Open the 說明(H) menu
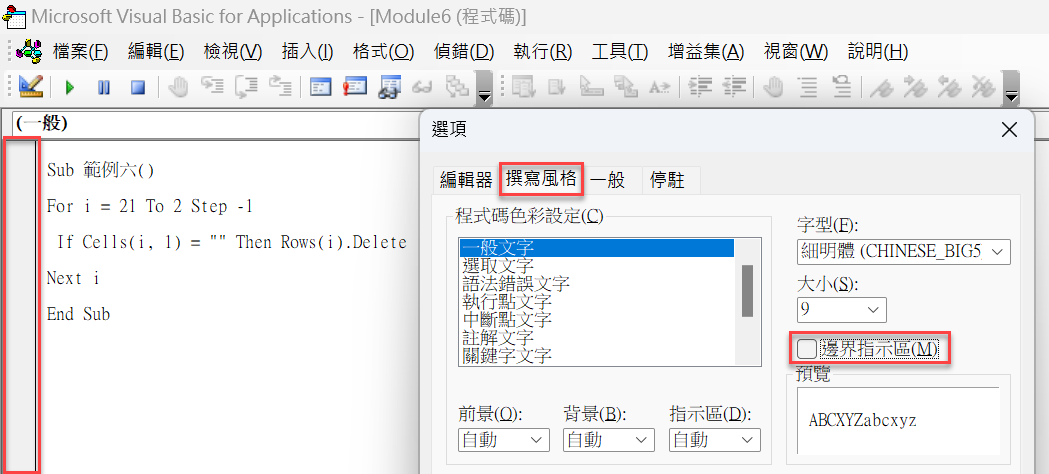 (877, 51)
